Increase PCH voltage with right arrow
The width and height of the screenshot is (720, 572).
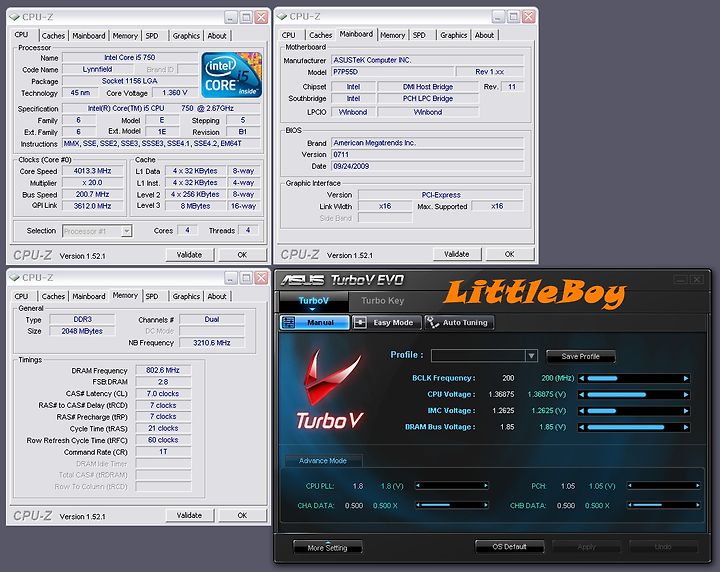tap(698, 485)
